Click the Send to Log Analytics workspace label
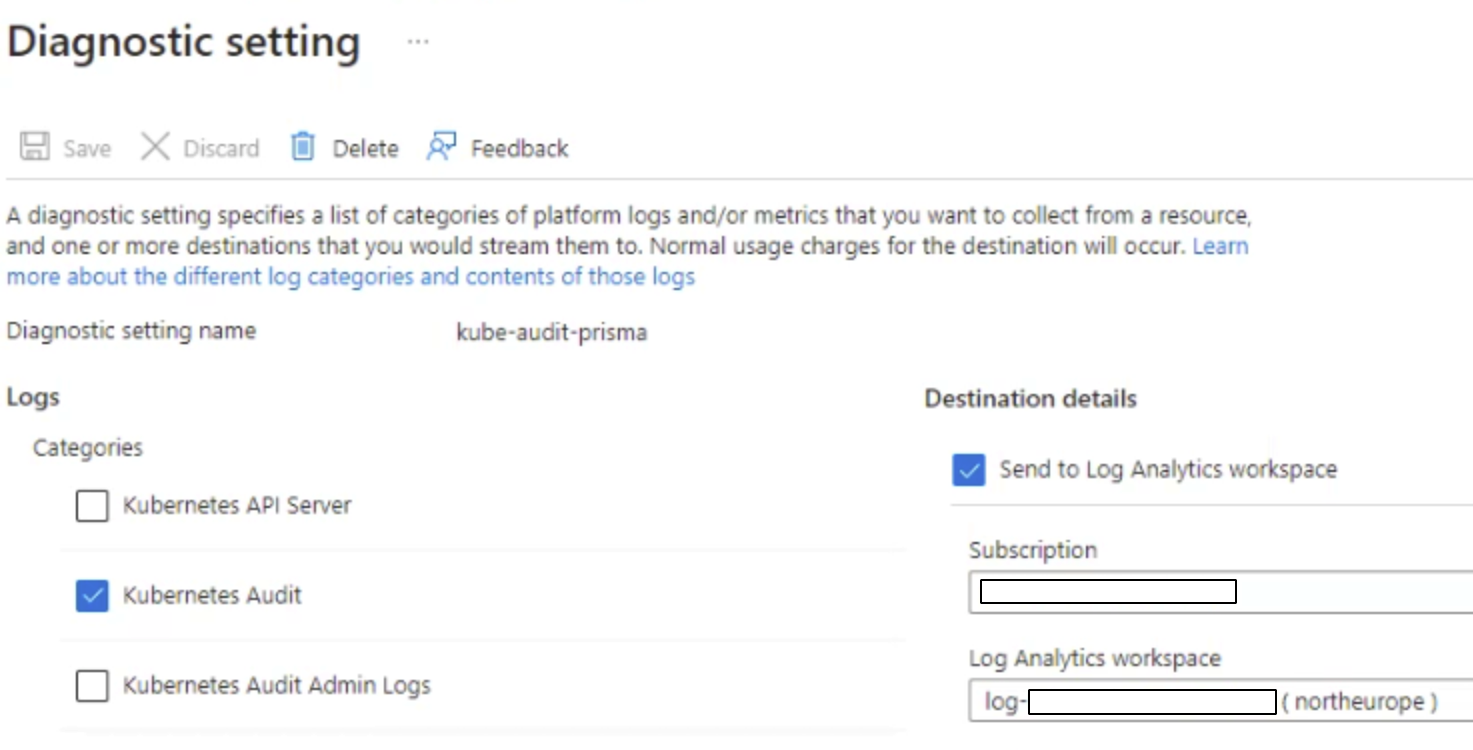Screen dimensions: 1473x750 click(1167, 469)
